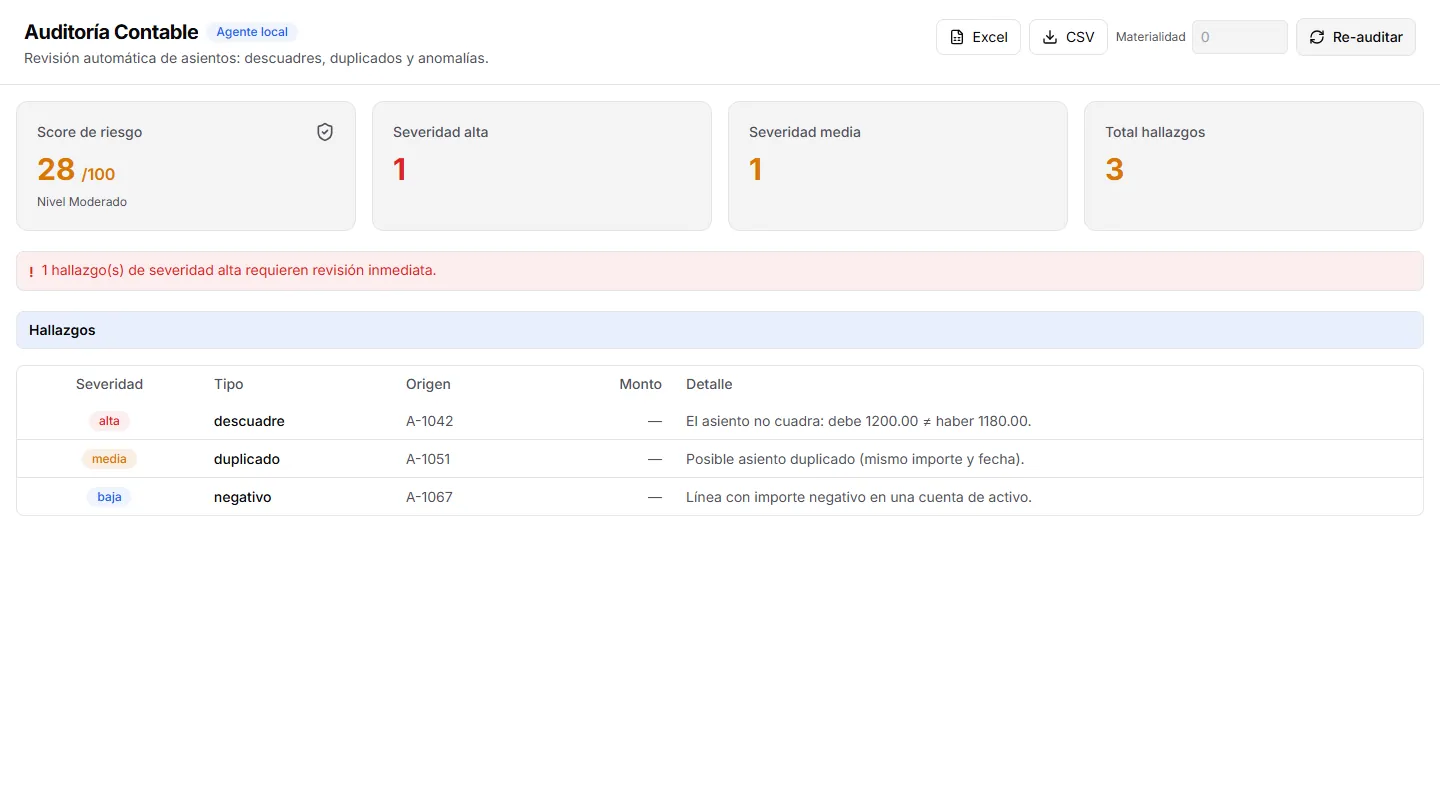
Task: Click the Tipo column header
Action: pos(228,384)
